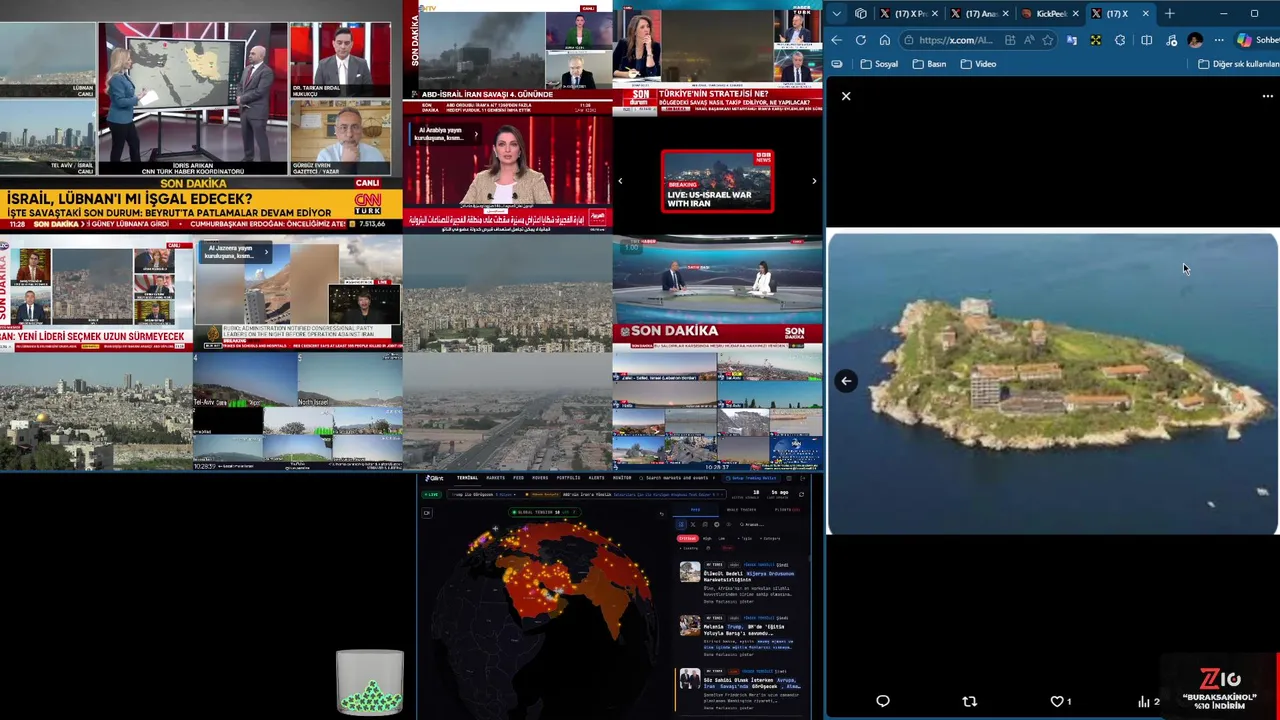Select the TERMINAL tab in Glint
This screenshot has width=1280, height=720.
468,478
